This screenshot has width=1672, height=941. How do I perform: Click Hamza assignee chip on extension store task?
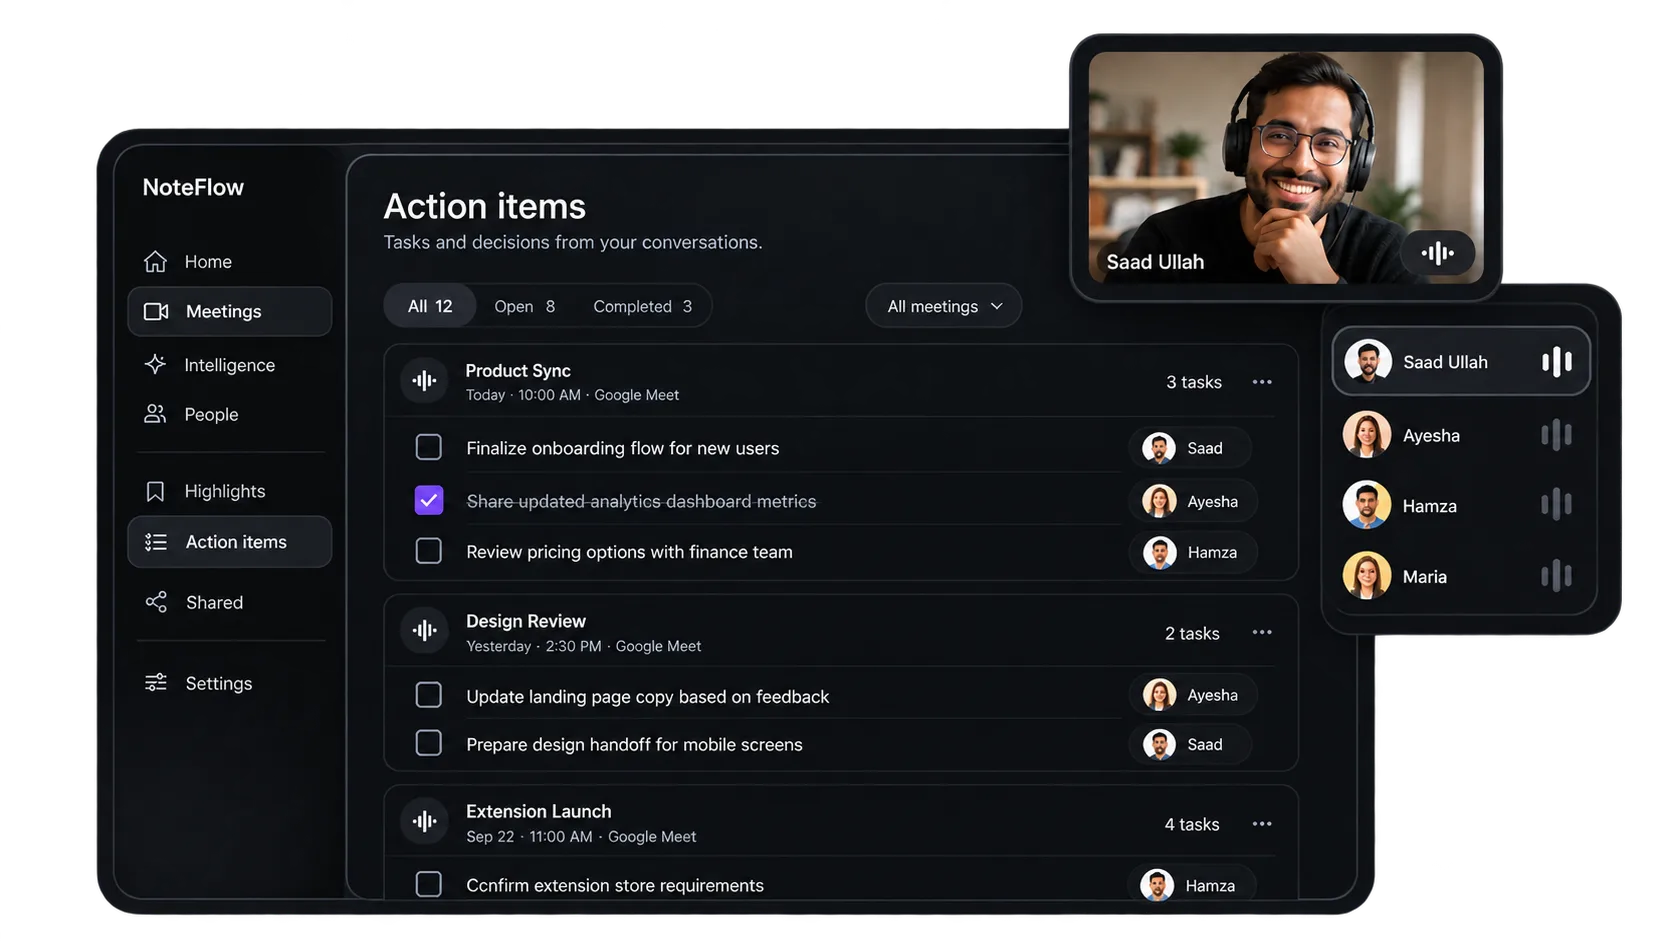1192,885
